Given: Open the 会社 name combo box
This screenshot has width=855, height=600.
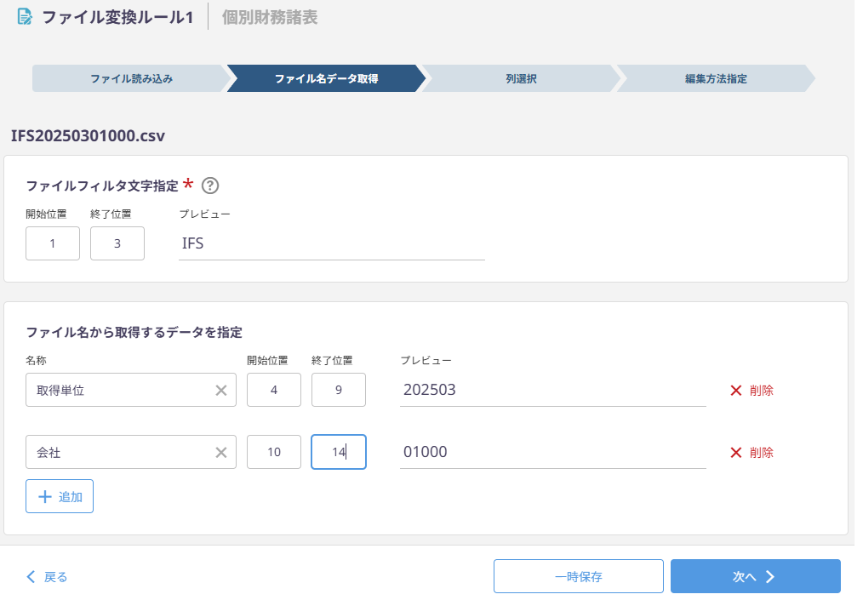Looking at the screenshot, I should pos(131,452).
